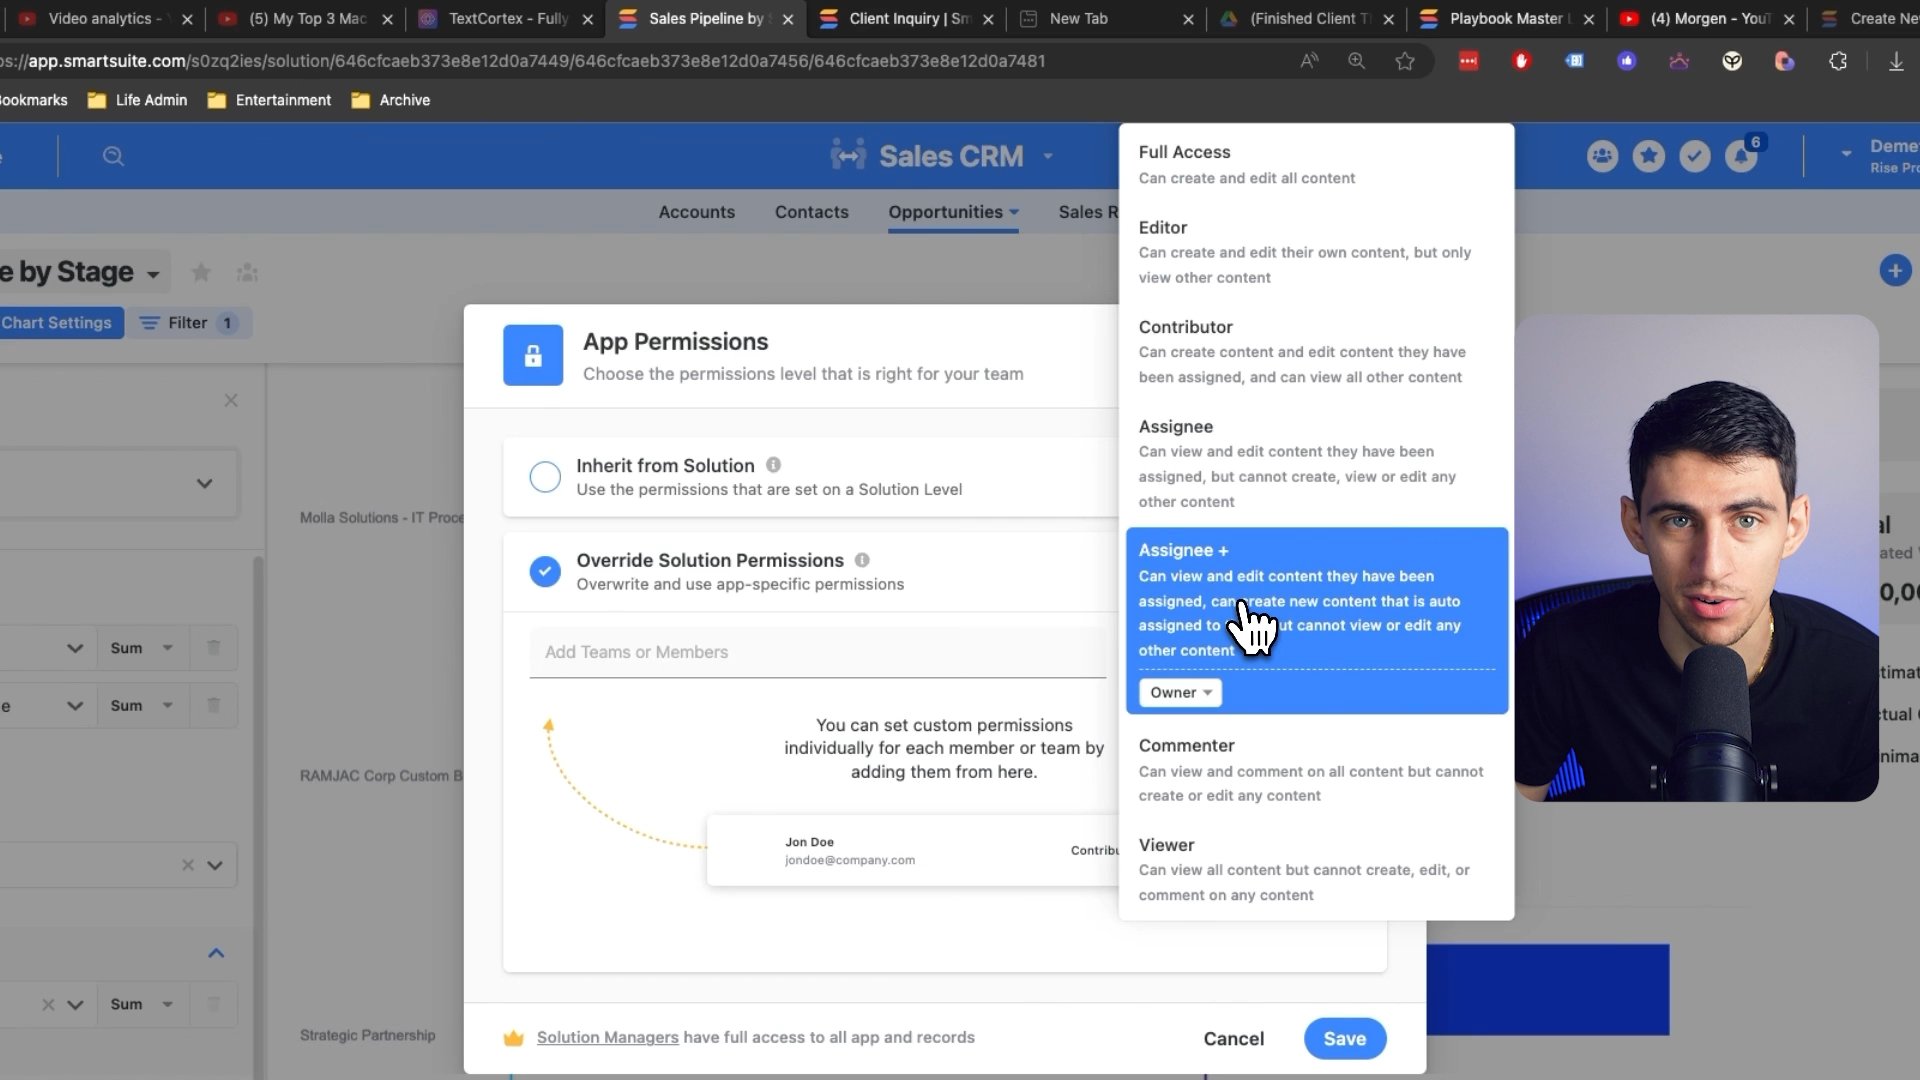This screenshot has height=1080, width=1920.
Task: Open the Solution Managers link
Action: pyautogui.click(x=607, y=1037)
